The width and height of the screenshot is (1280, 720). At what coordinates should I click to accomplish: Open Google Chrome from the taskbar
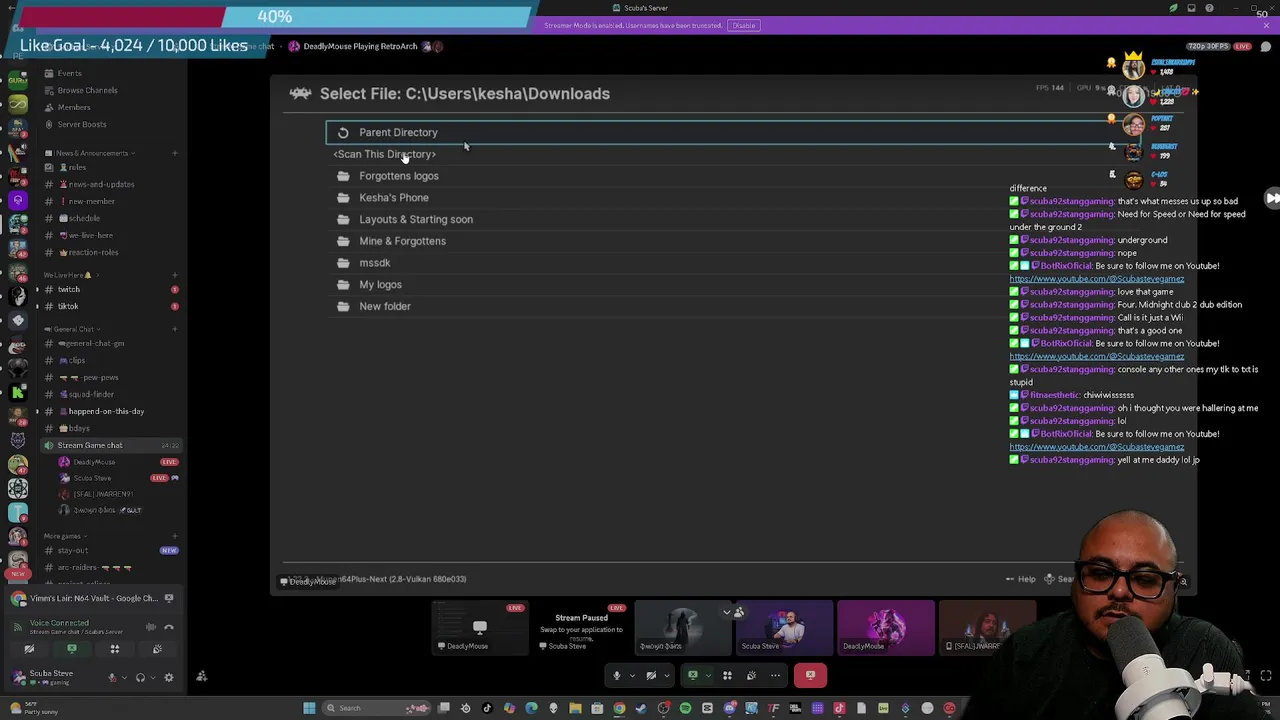coord(619,708)
